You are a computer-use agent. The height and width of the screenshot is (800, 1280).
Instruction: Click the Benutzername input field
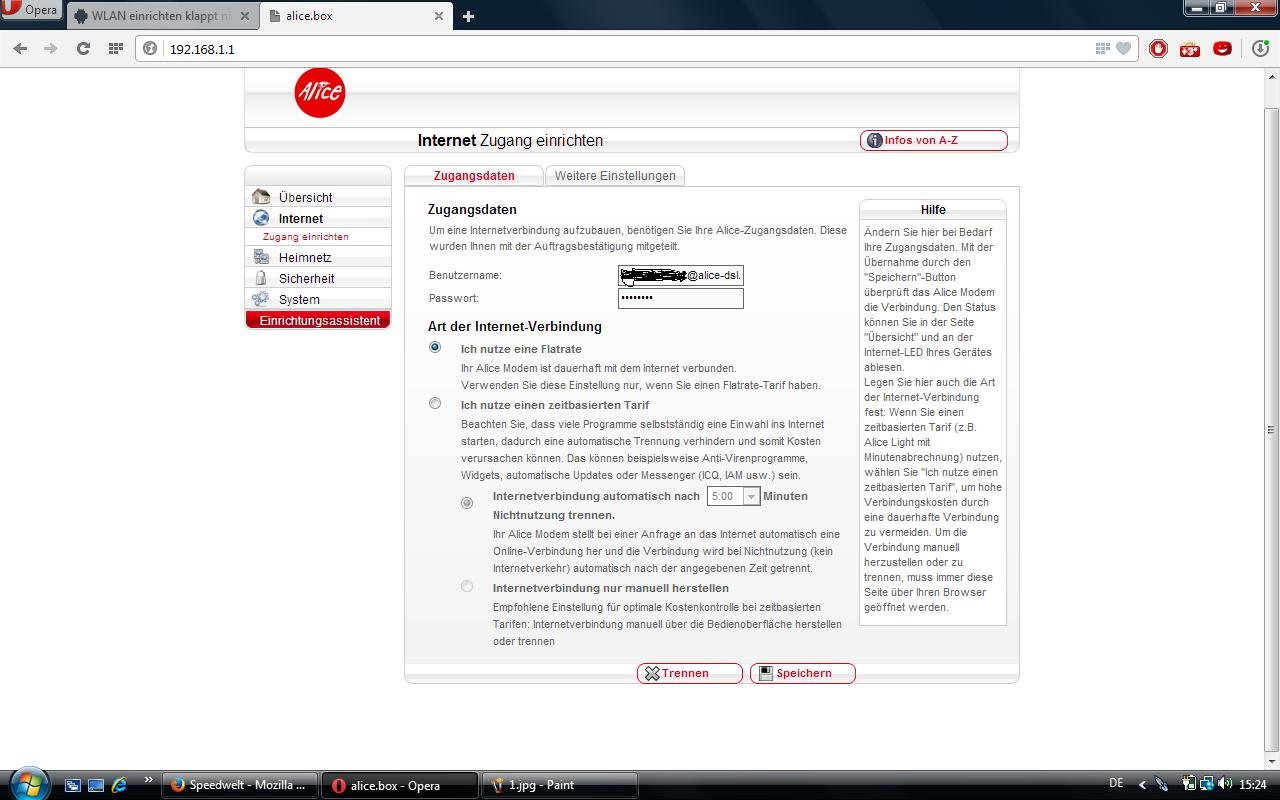pos(681,275)
